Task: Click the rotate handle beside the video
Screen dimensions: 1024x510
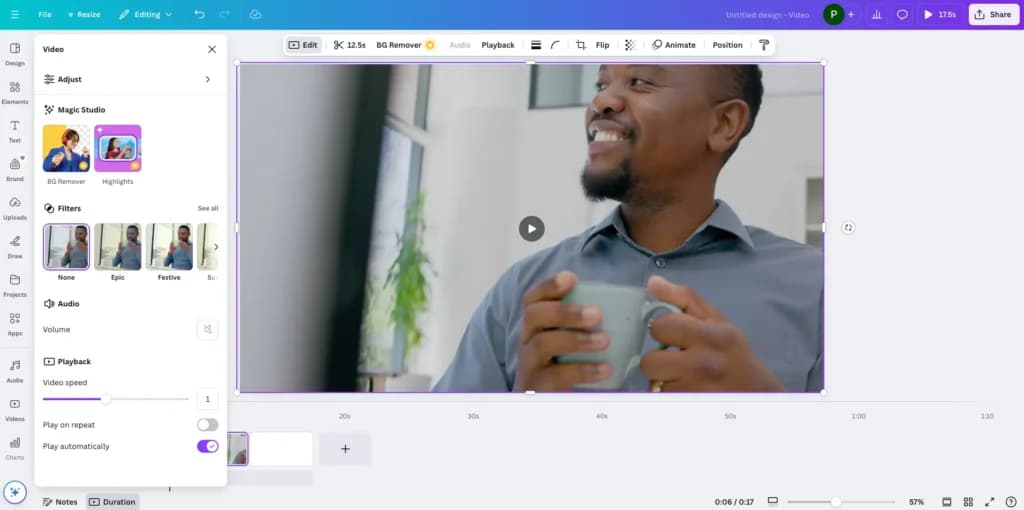Action: click(848, 227)
